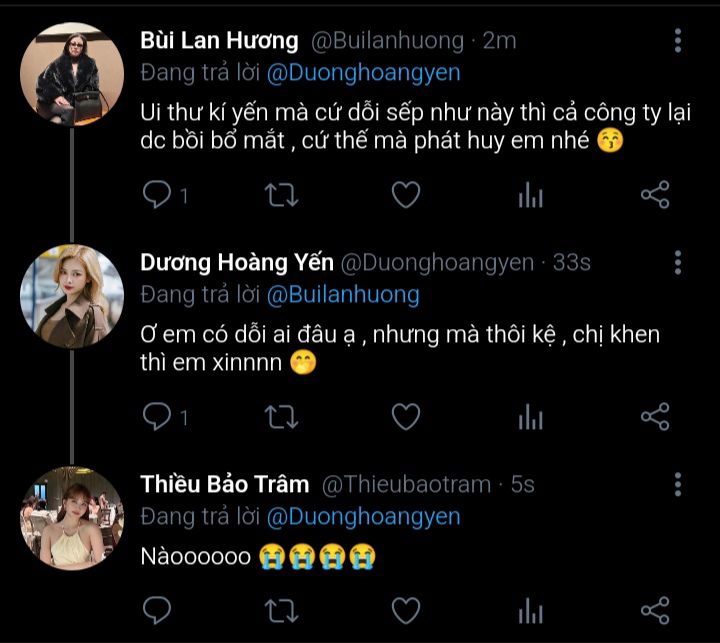720x643 pixels.
Task: Open more options on Thiều Bảo Trâm's tweet
Action: click(678, 485)
